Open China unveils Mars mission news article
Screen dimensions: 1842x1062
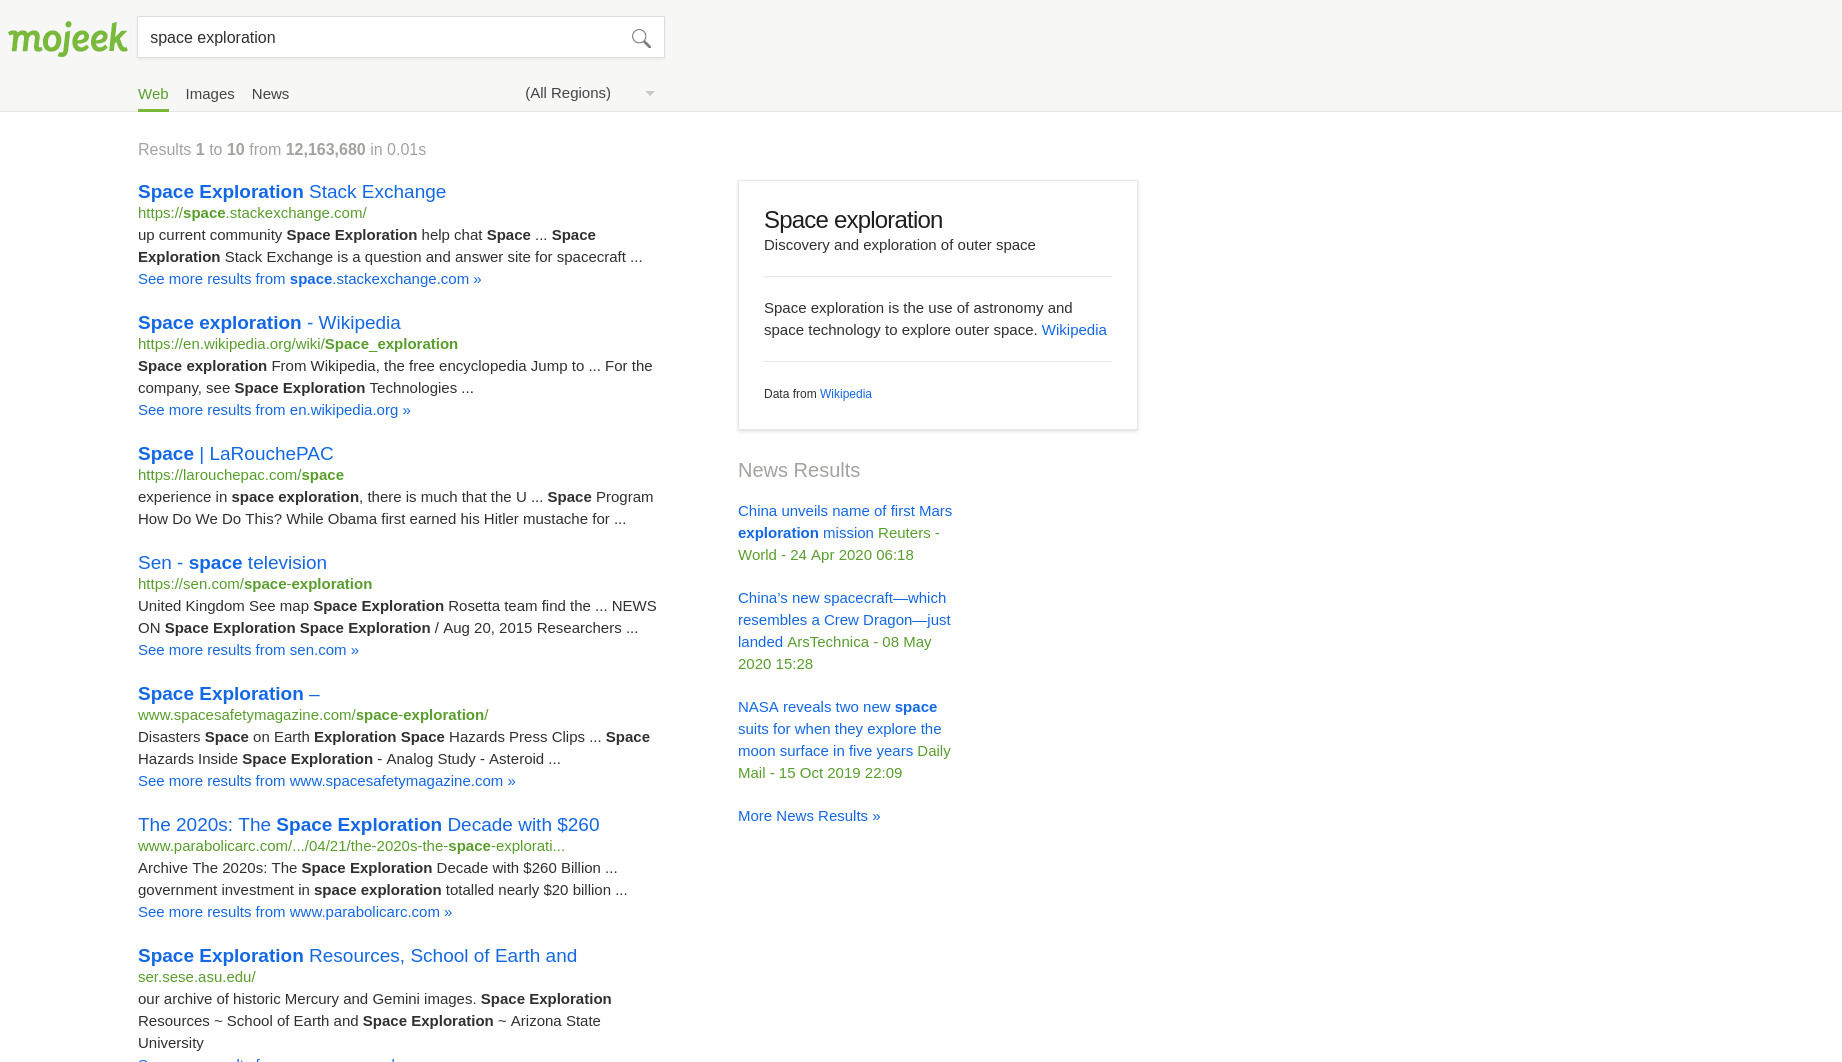point(844,522)
